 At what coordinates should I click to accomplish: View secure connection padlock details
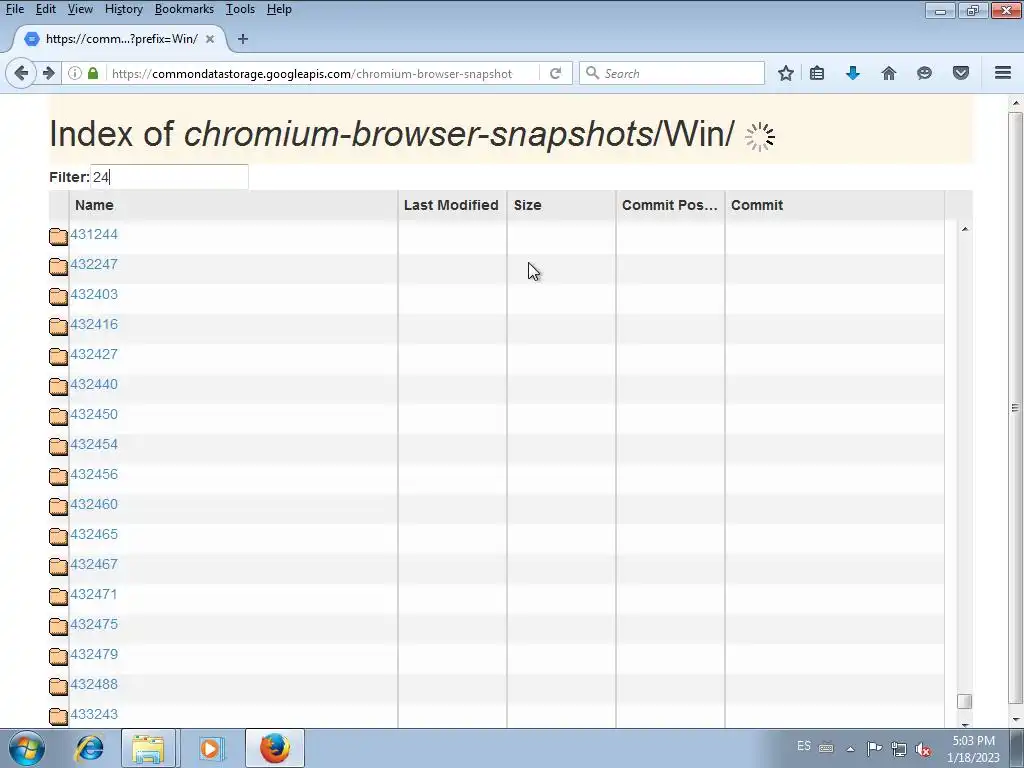(x=93, y=73)
